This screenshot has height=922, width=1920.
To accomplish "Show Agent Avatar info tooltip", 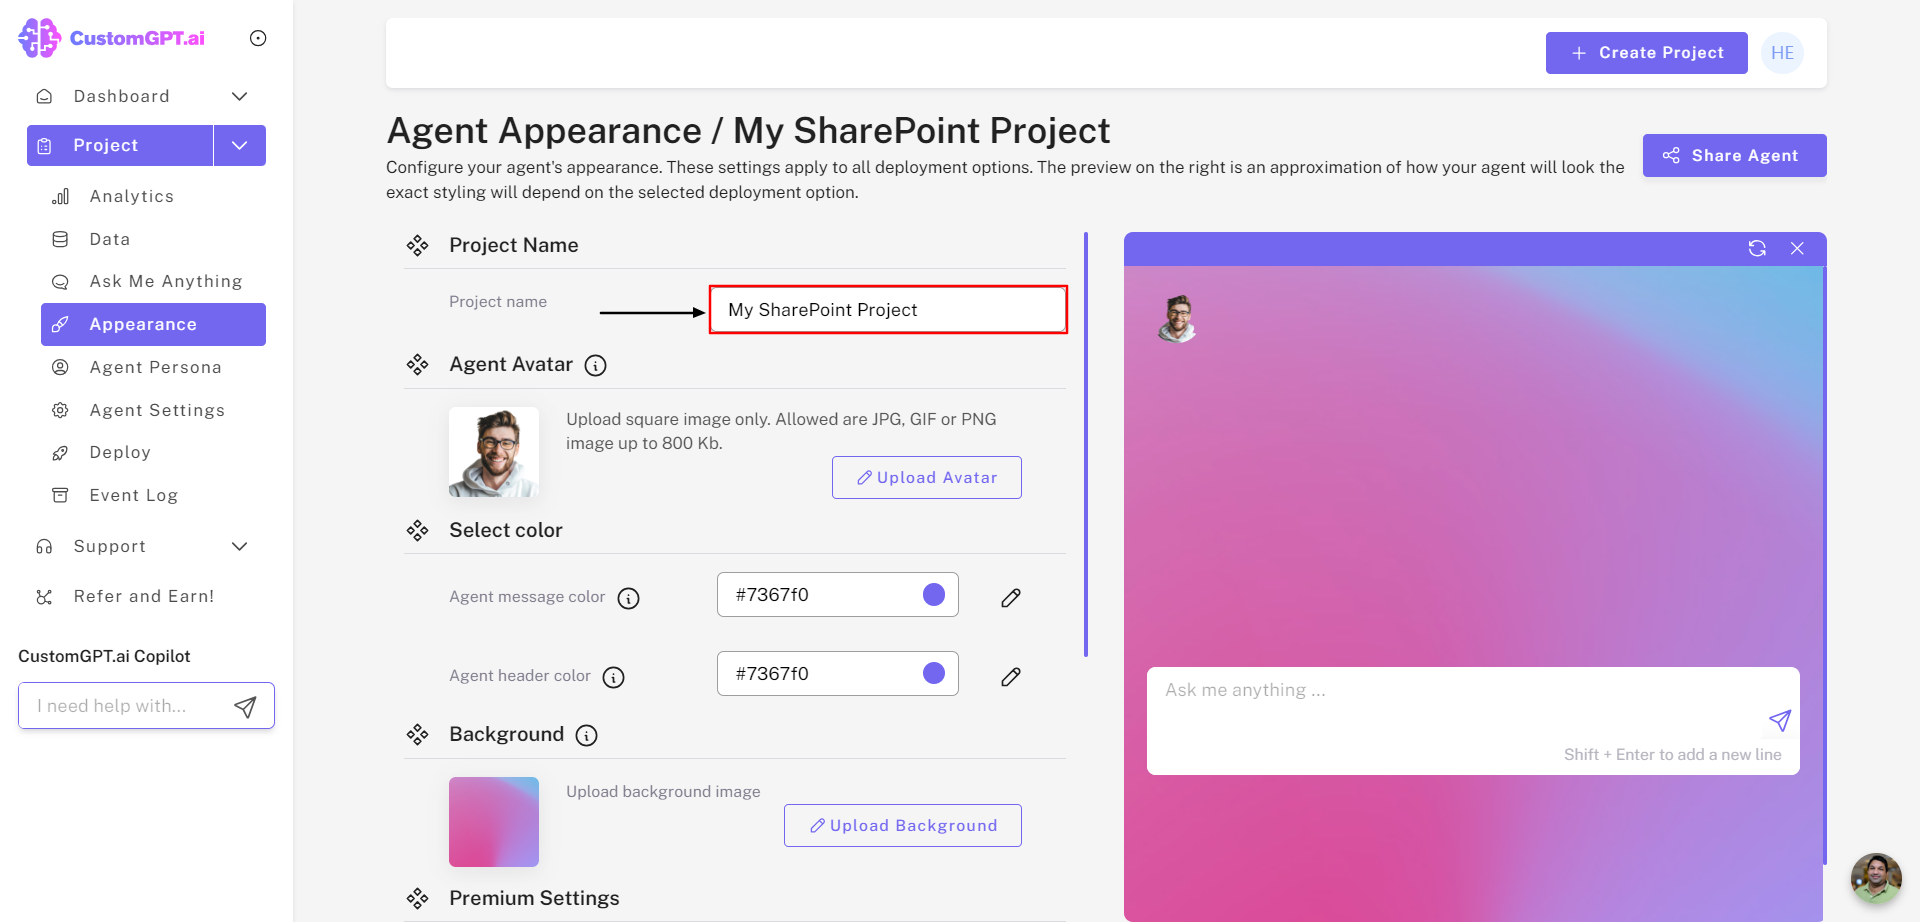I will tap(595, 366).
